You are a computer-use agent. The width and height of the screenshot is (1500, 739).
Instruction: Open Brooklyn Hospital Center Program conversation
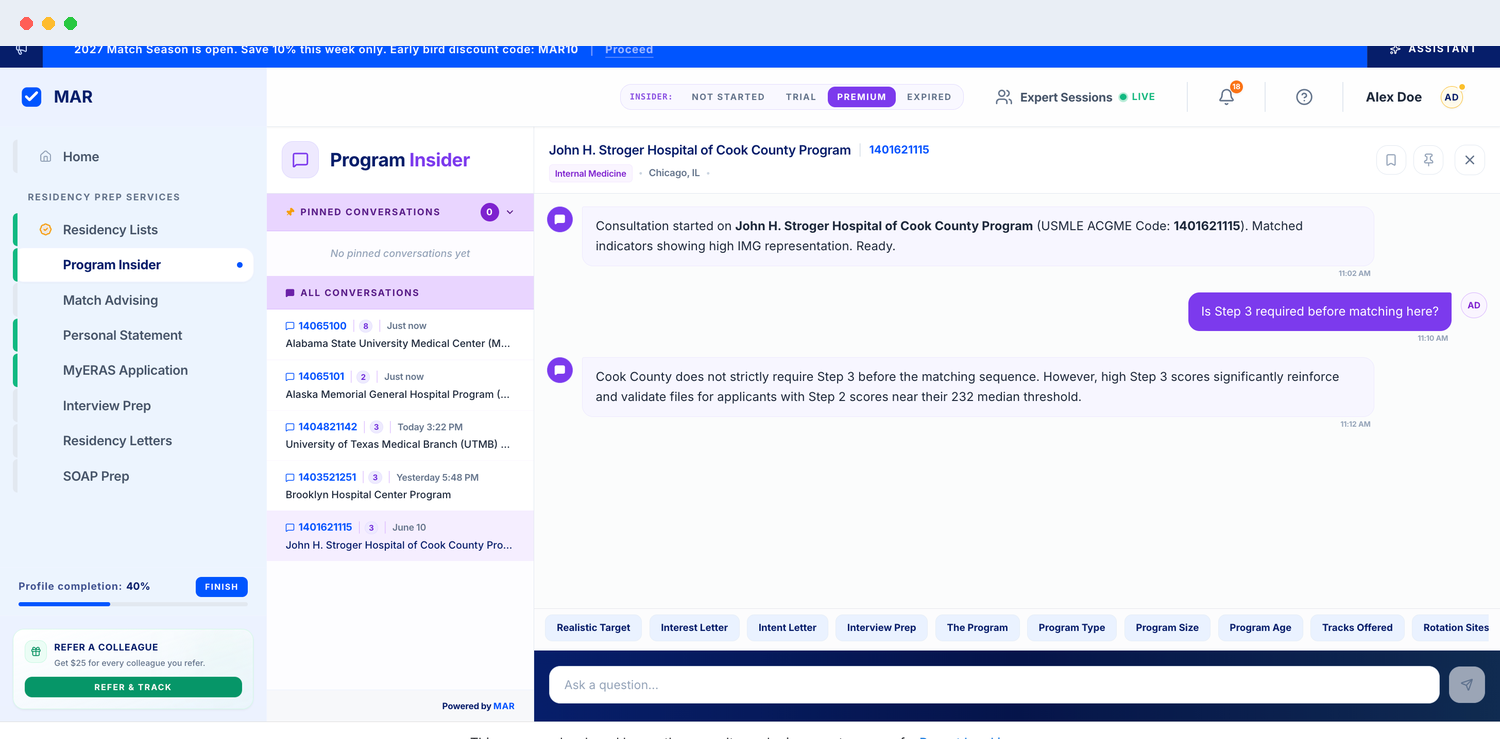tap(400, 486)
